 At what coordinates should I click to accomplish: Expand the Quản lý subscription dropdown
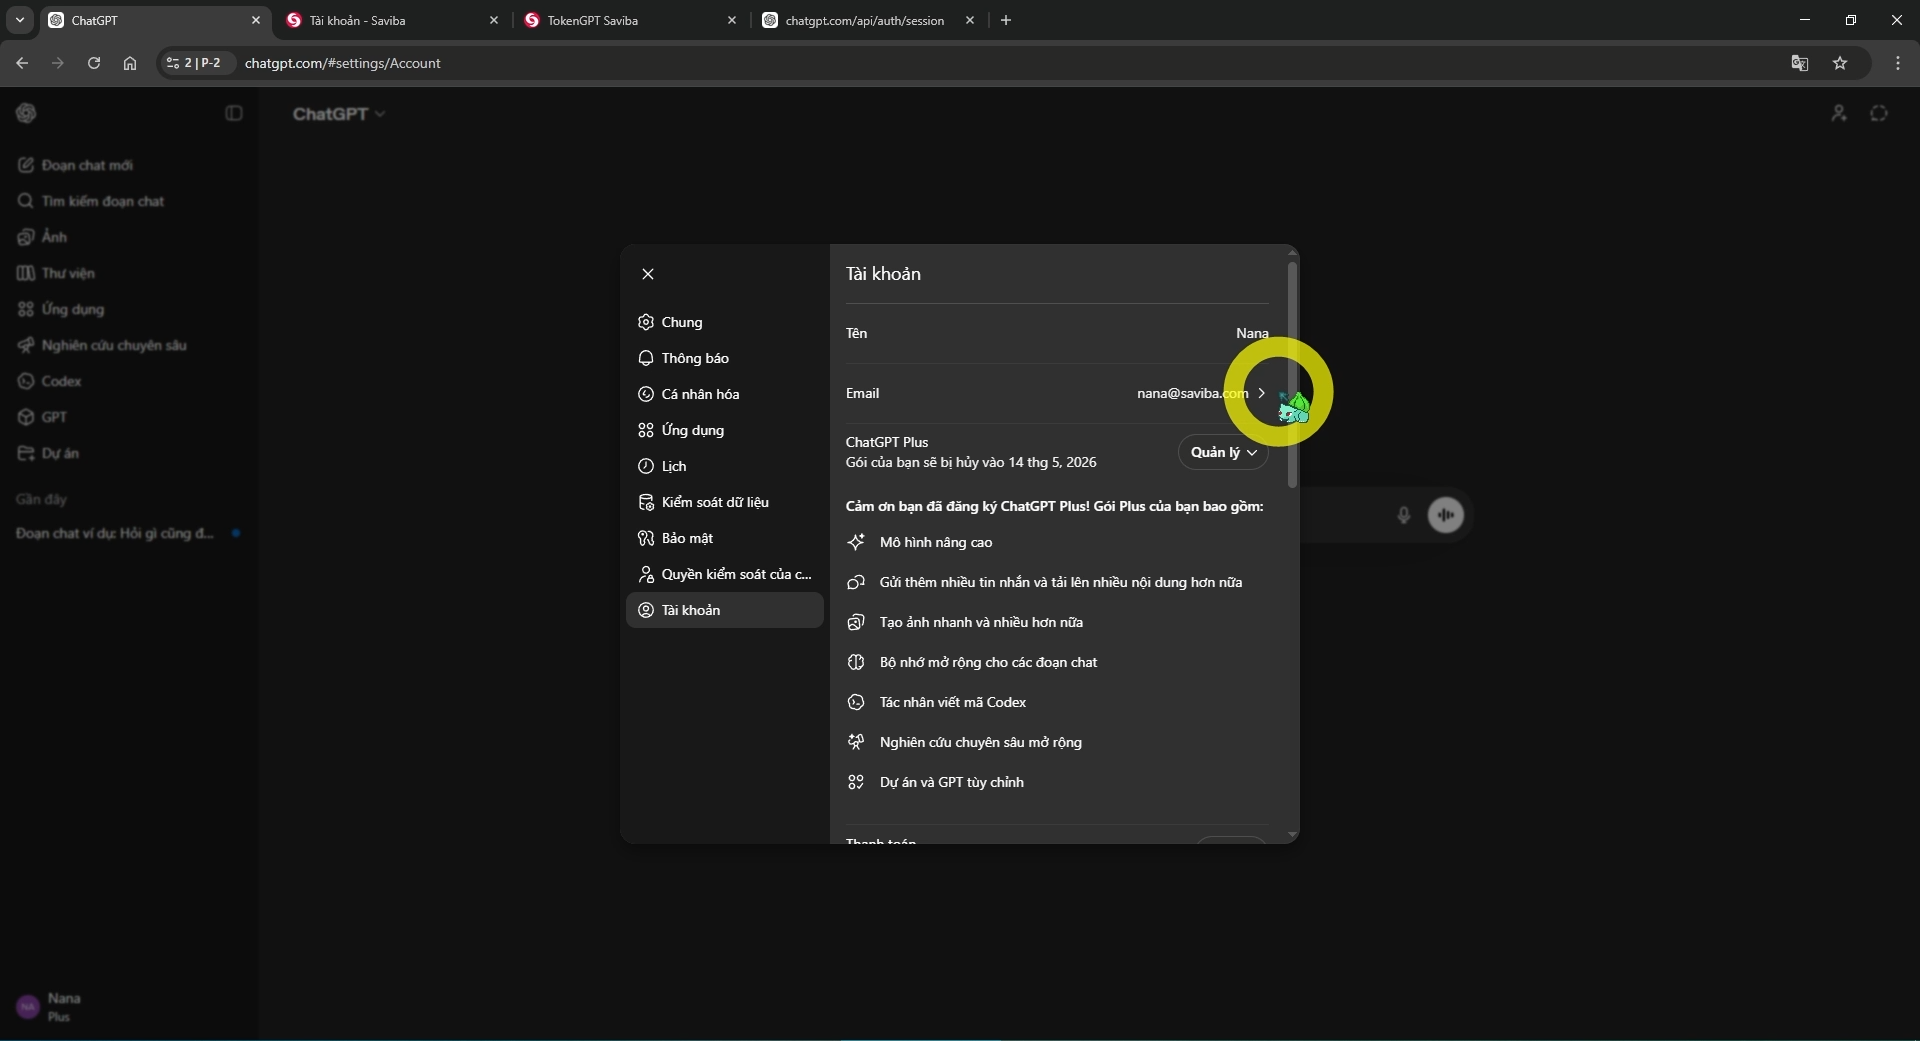pos(1223,452)
